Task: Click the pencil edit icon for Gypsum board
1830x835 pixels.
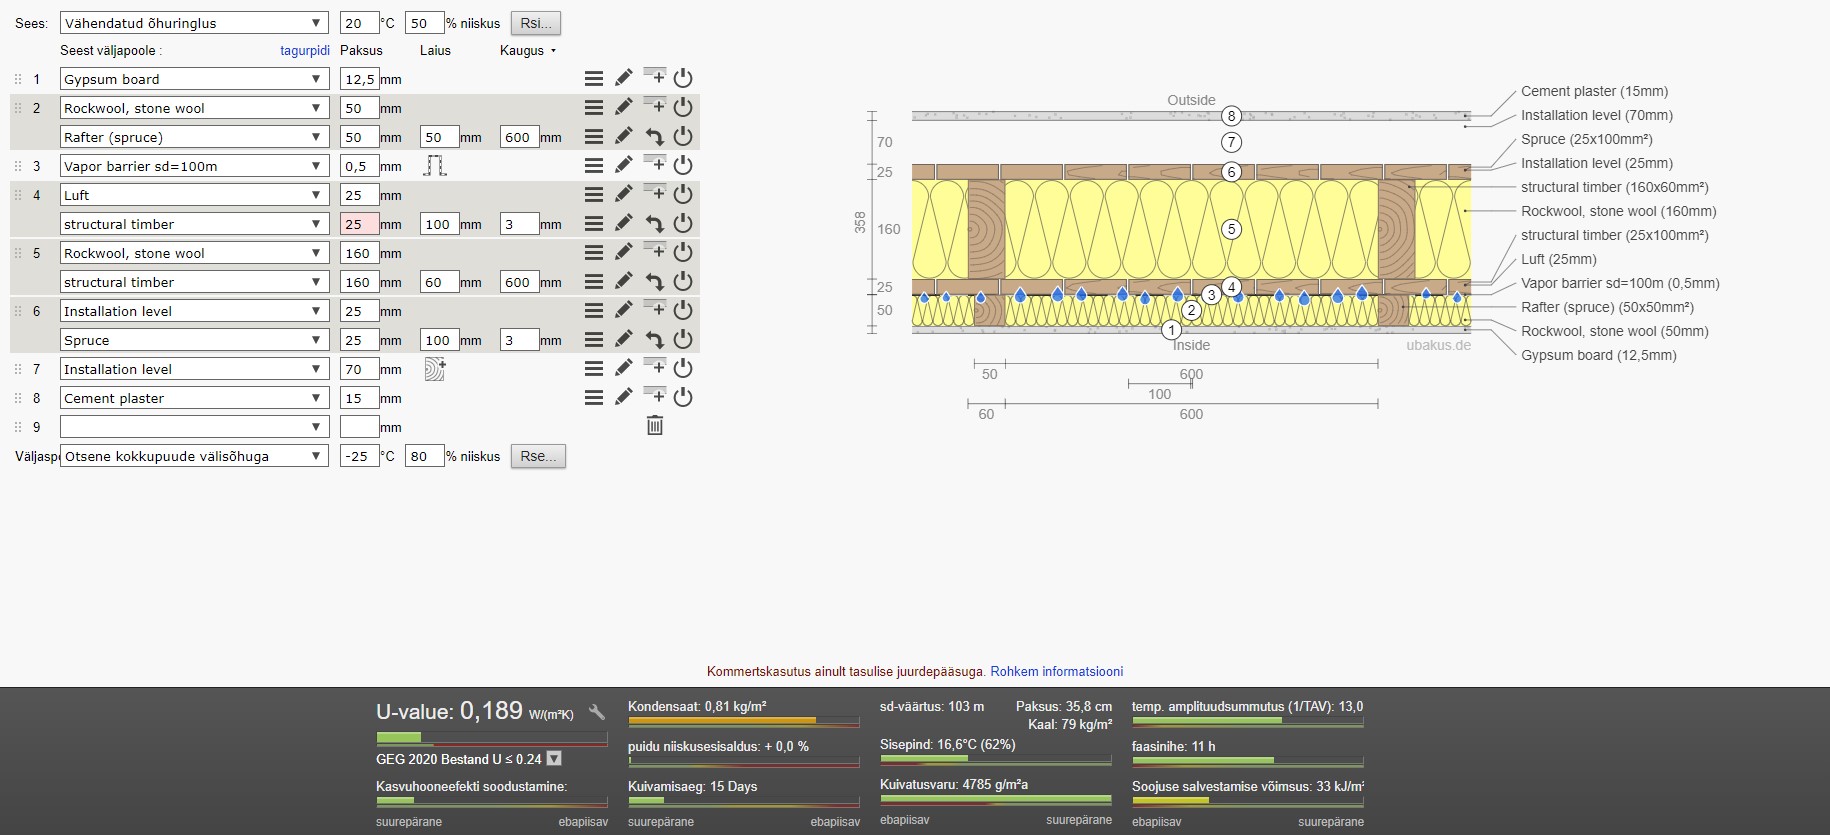Action: pos(624,78)
